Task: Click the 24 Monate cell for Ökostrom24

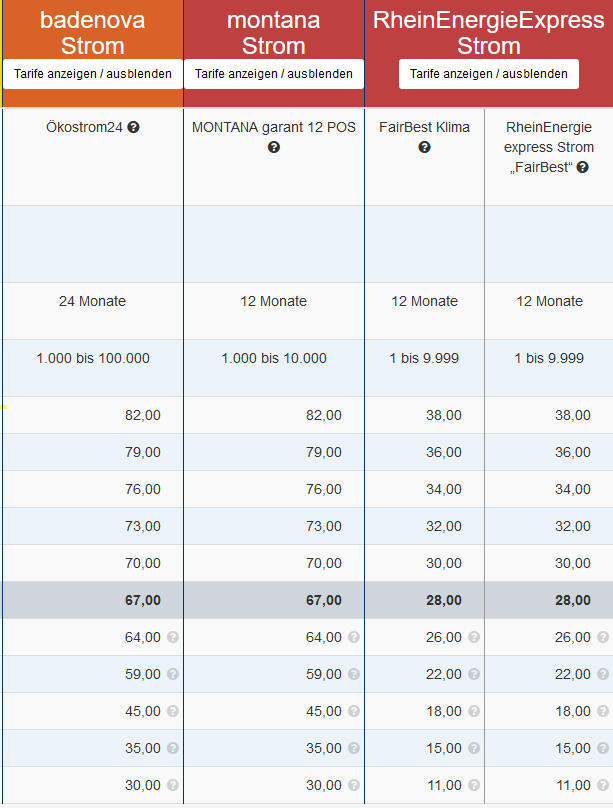Action: click(x=92, y=301)
